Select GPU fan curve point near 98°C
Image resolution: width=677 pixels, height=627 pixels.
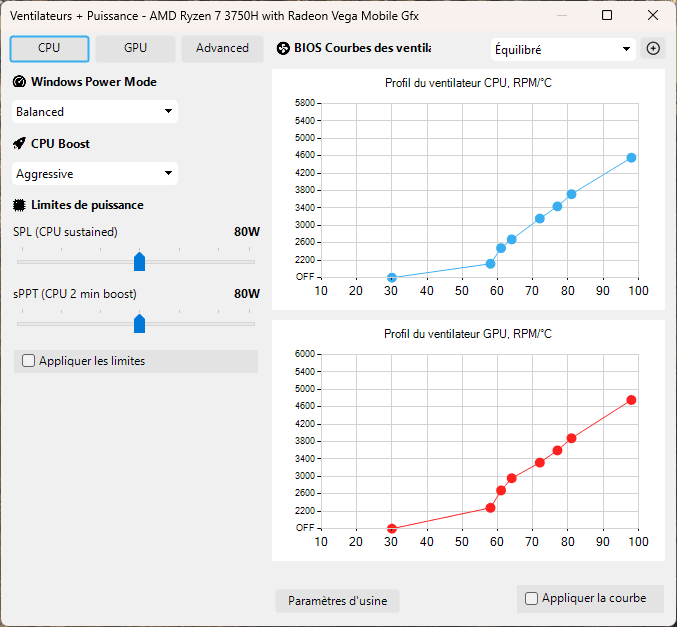coord(631,400)
